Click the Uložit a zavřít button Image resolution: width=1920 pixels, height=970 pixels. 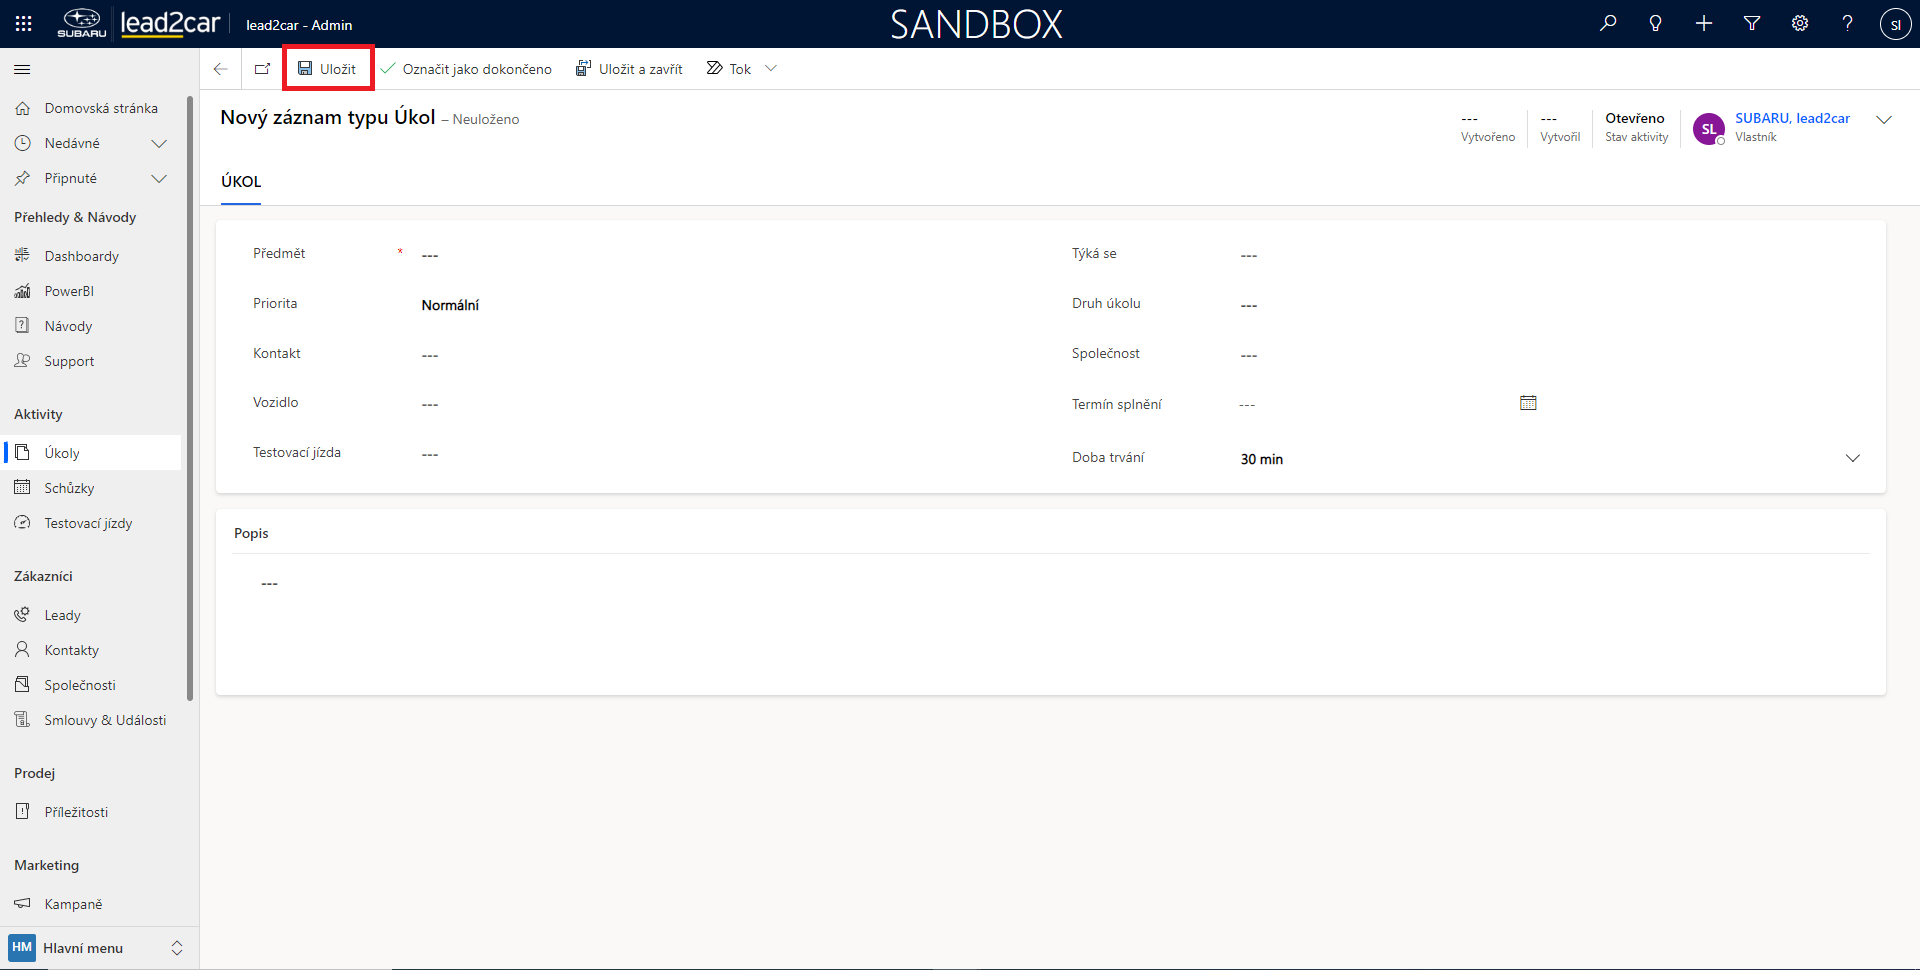[x=629, y=69]
